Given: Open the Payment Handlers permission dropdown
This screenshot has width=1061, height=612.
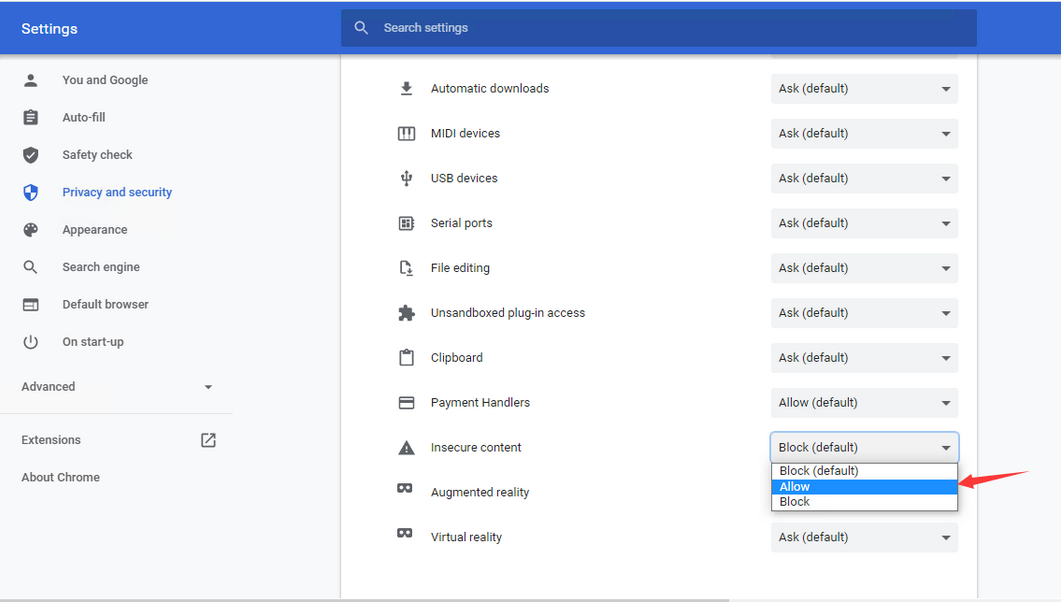Looking at the screenshot, I should [x=864, y=403].
